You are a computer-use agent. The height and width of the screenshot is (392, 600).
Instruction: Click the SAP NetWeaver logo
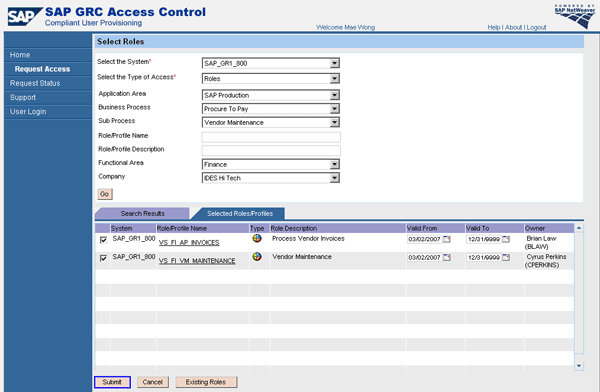tap(575, 16)
